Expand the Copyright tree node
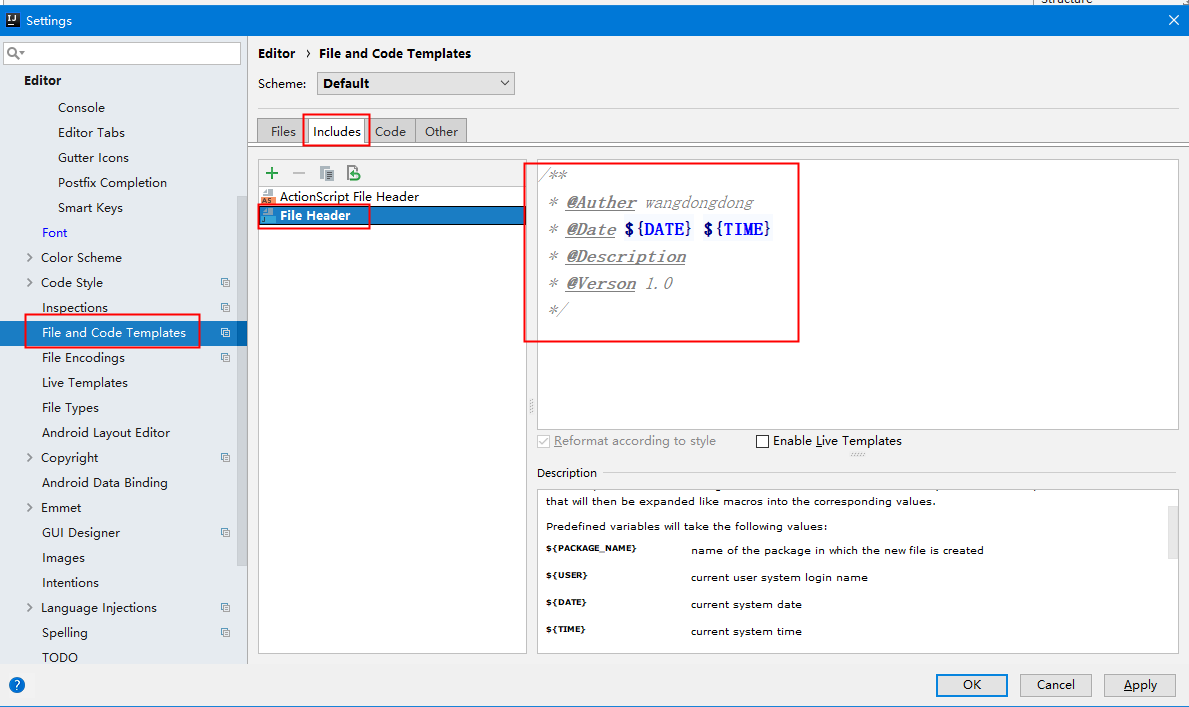Image resolution: width=1189 pixels, height=707 pixels. 30,457
